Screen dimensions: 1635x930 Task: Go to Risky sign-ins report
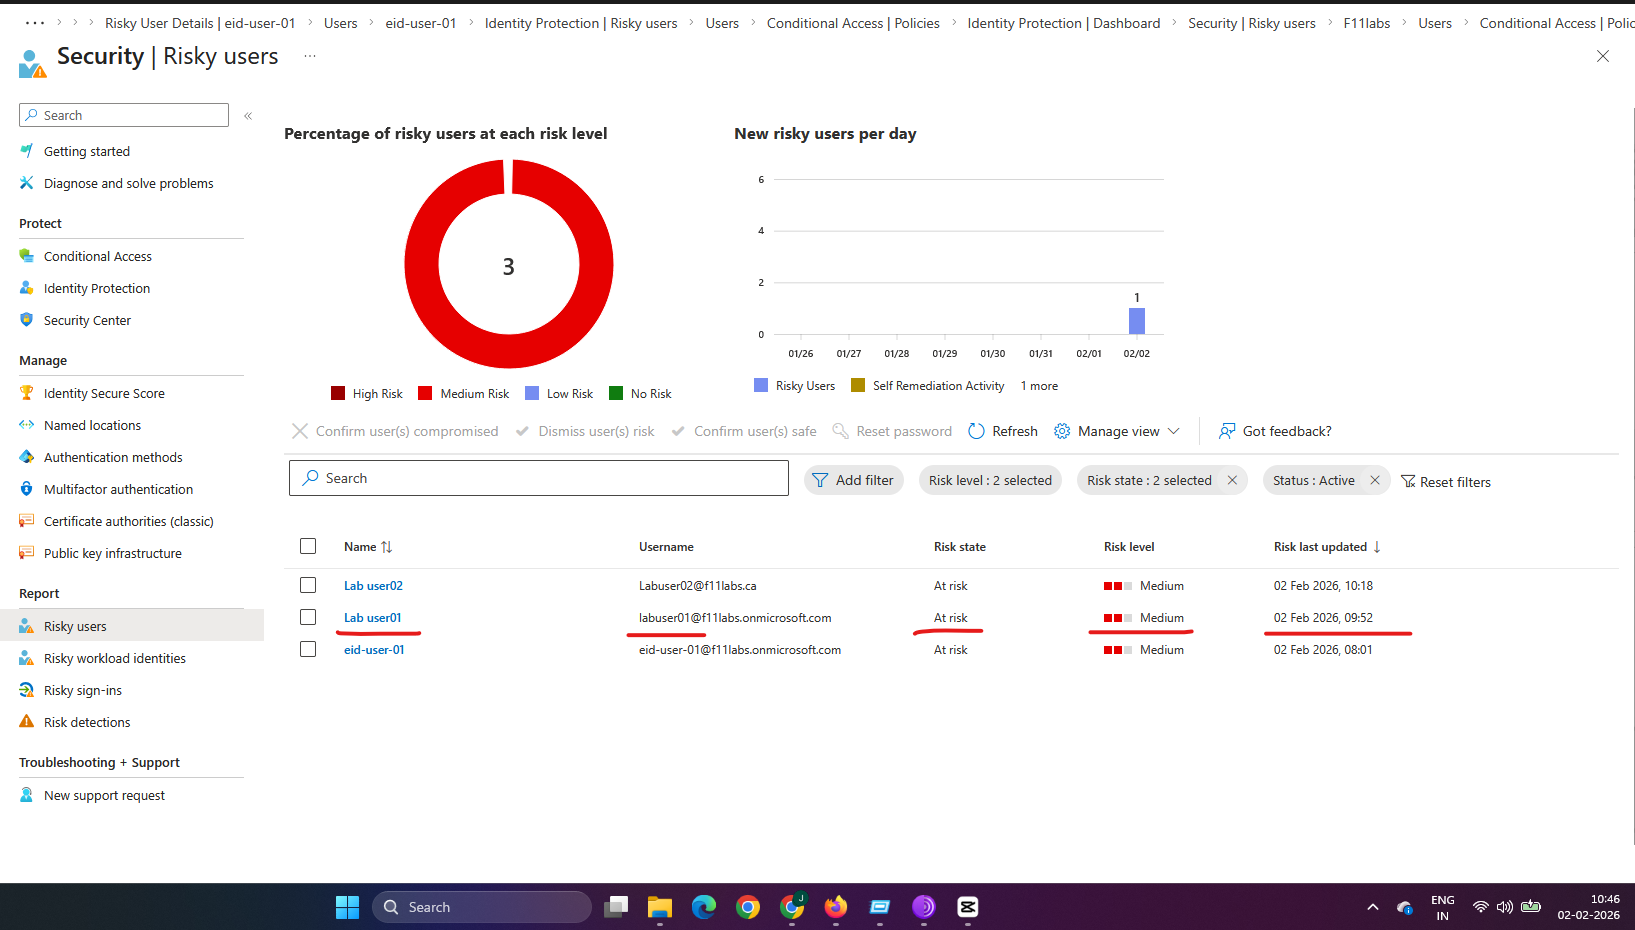82,691
